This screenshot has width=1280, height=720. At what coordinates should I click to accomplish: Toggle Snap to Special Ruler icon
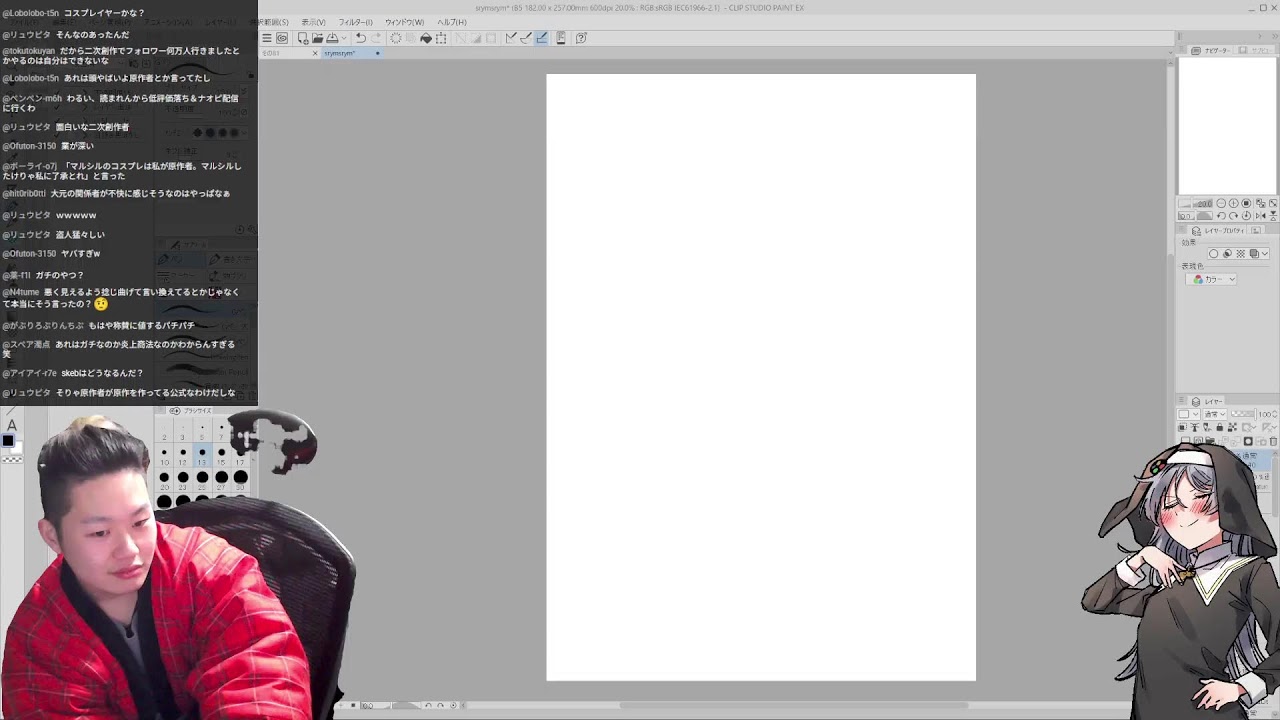coord(526,38)
